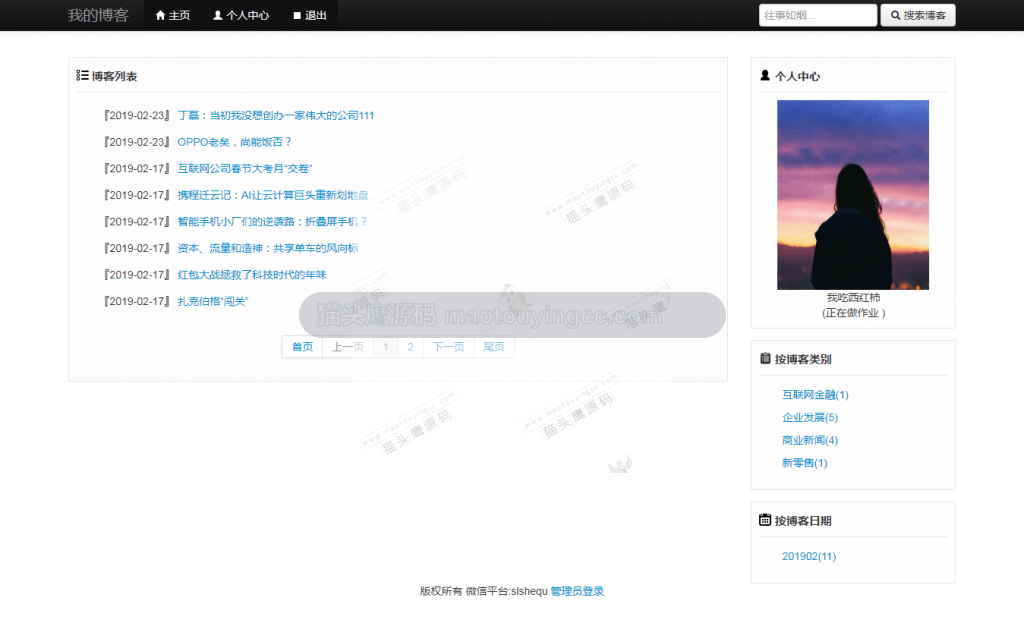Filter by category 互联网金融(1)
Image resolution: width=1024 pixels, height=629 pixels.
(x=815, y=395)
